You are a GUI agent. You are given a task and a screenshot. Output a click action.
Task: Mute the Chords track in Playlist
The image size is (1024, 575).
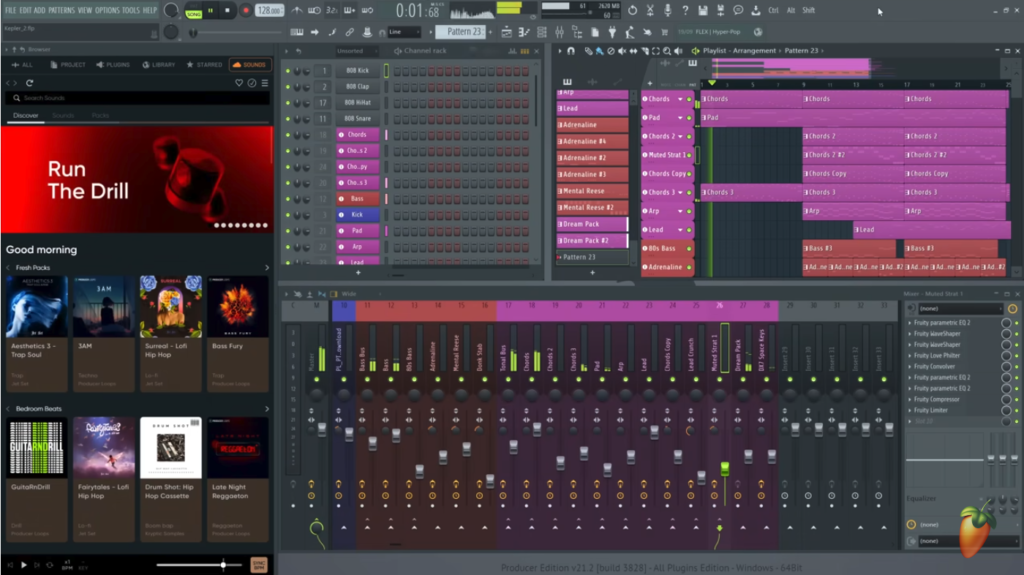(x=689, y=99)
